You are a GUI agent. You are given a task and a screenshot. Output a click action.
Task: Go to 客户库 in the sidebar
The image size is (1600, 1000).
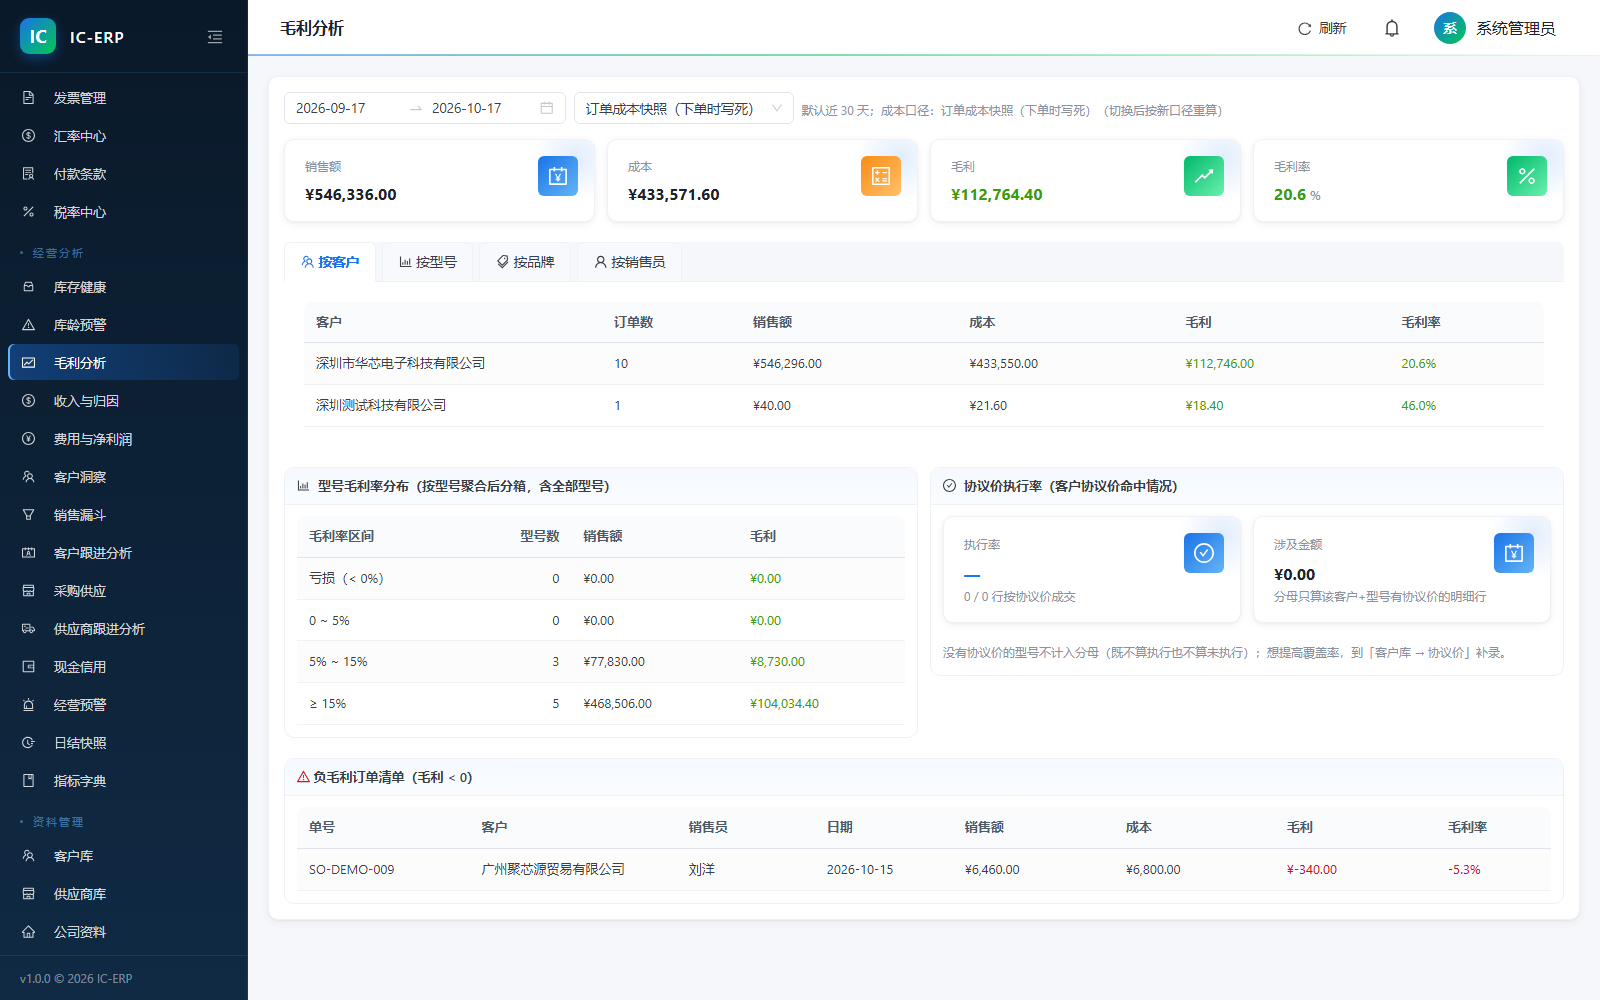tap(123, 856)
